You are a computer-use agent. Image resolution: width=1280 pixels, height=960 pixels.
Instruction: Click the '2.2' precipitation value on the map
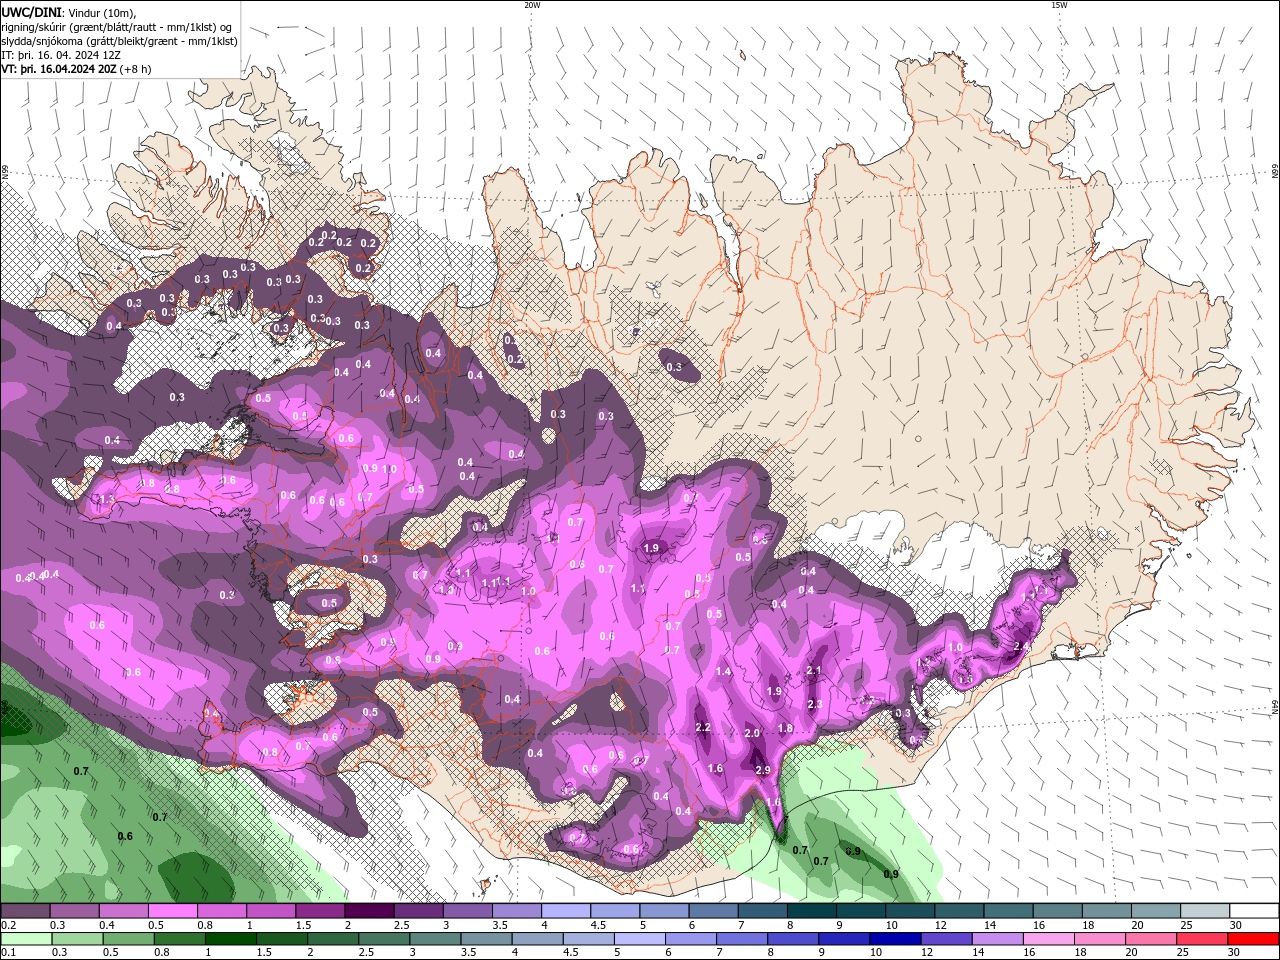point(703,728)
